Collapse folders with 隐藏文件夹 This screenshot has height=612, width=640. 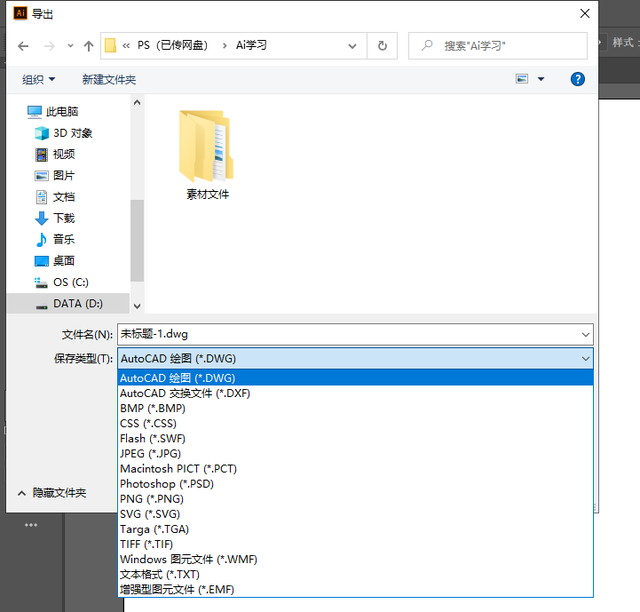pyautogui.click(x=52, y=493)
